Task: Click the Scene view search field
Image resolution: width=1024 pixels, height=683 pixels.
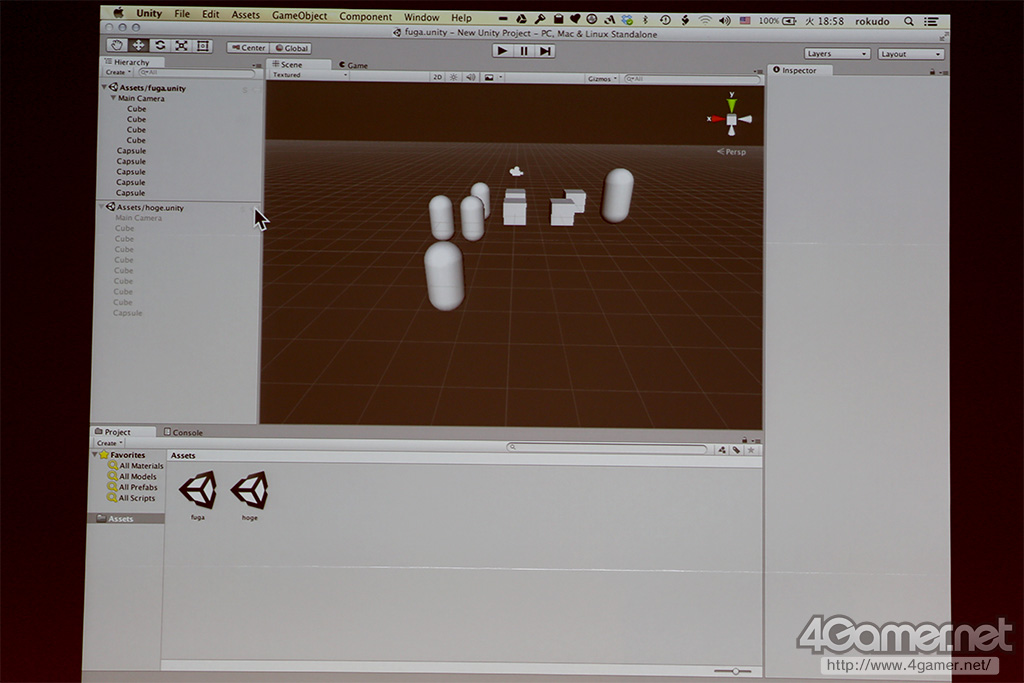Action: 692,78
